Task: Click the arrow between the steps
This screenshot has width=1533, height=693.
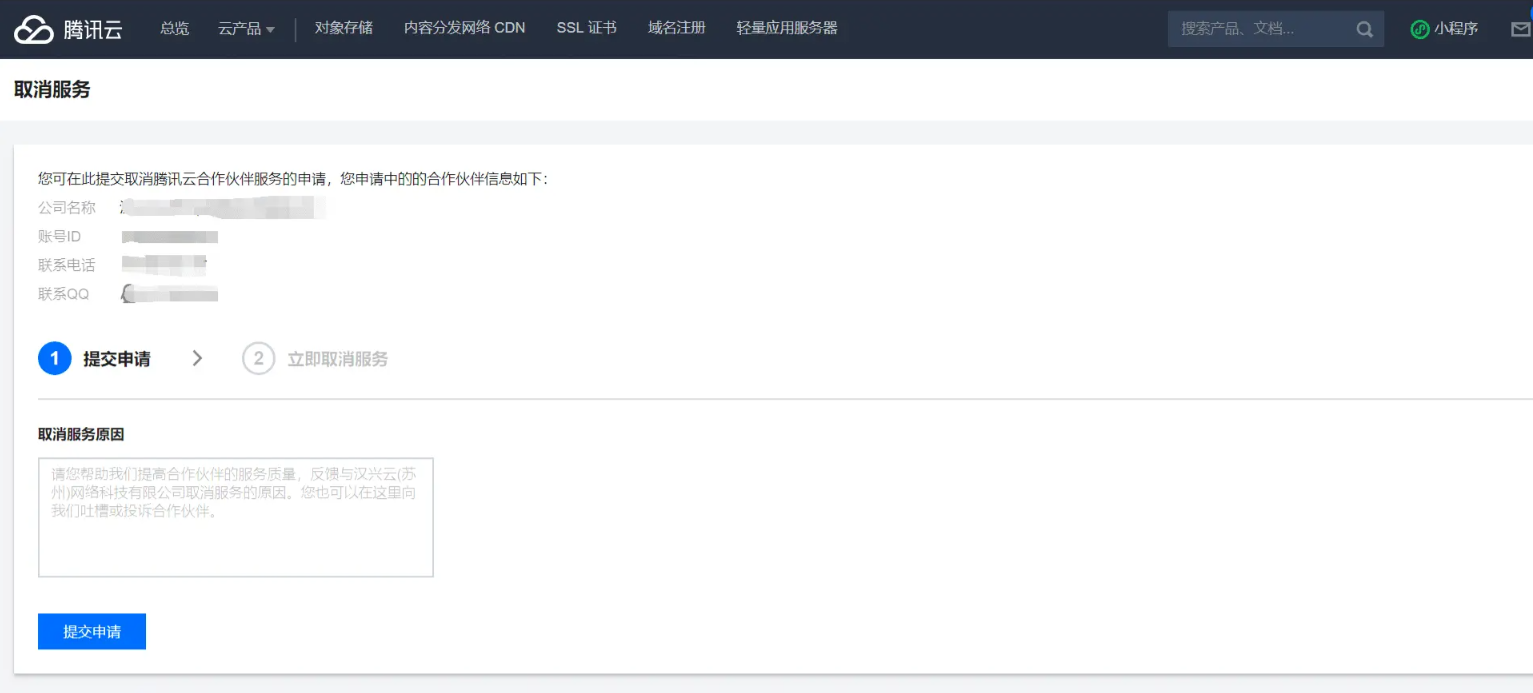Action: point(197,358)
